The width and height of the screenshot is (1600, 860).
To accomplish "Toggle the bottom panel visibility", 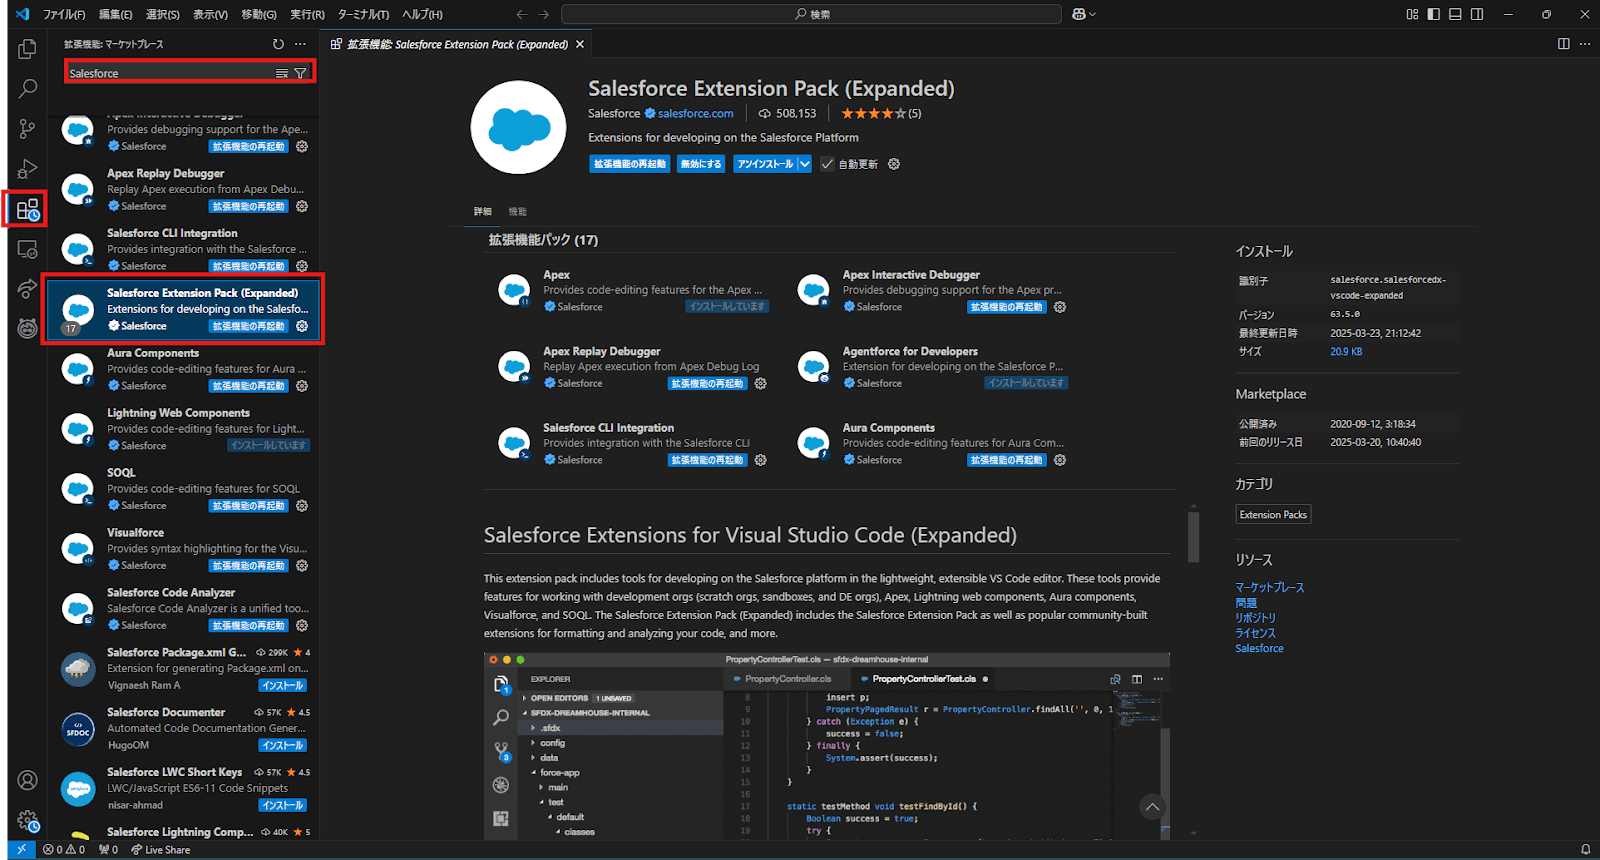I will click(1455, 14).
